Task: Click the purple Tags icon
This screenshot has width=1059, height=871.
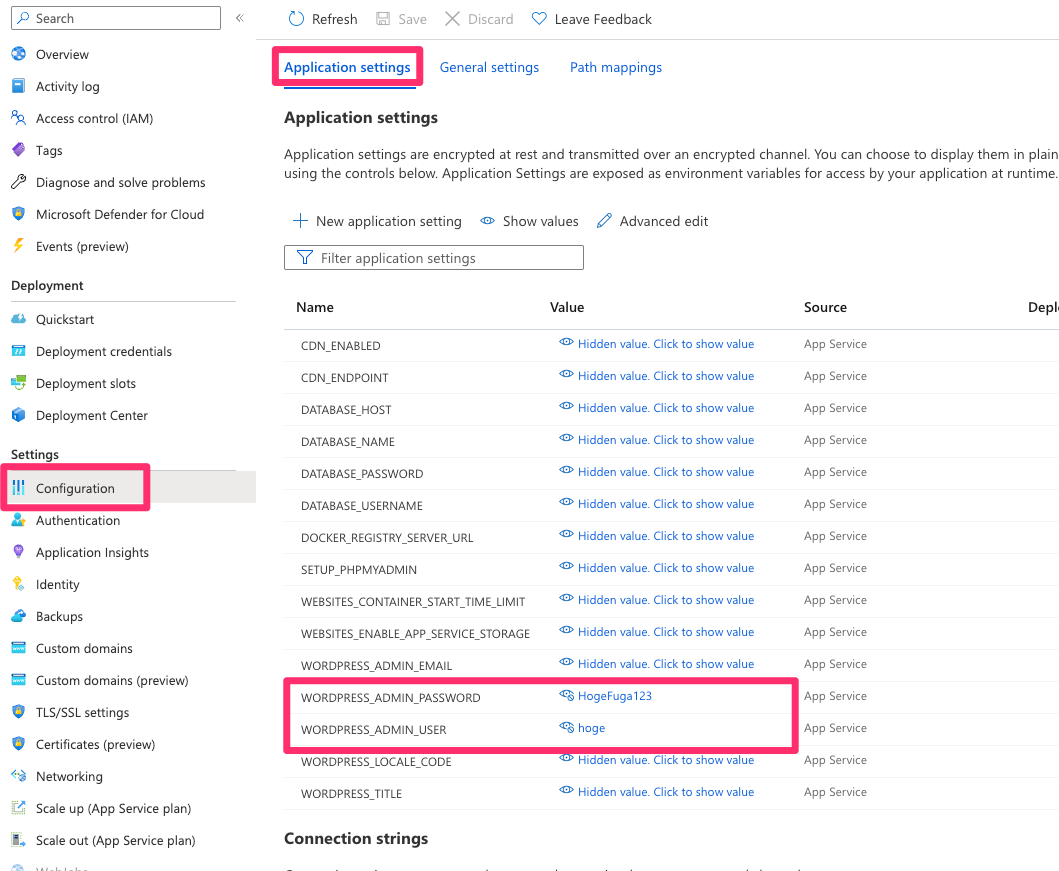Action: point(18,150)
